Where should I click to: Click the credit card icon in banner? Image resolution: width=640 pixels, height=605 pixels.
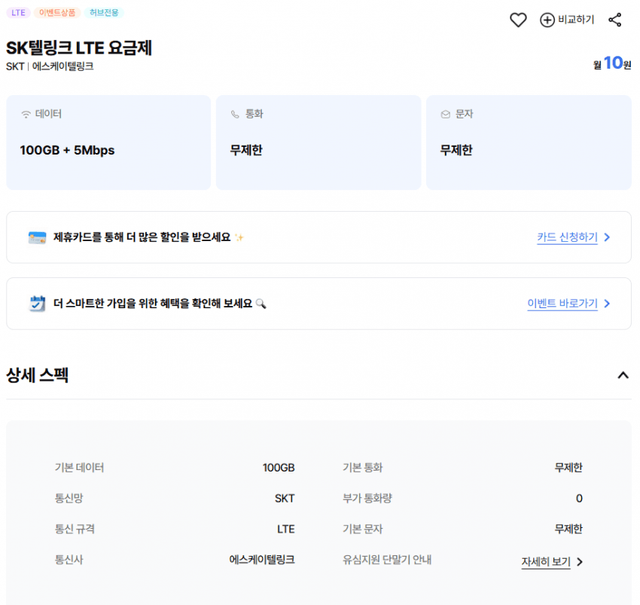click(37, 238)
